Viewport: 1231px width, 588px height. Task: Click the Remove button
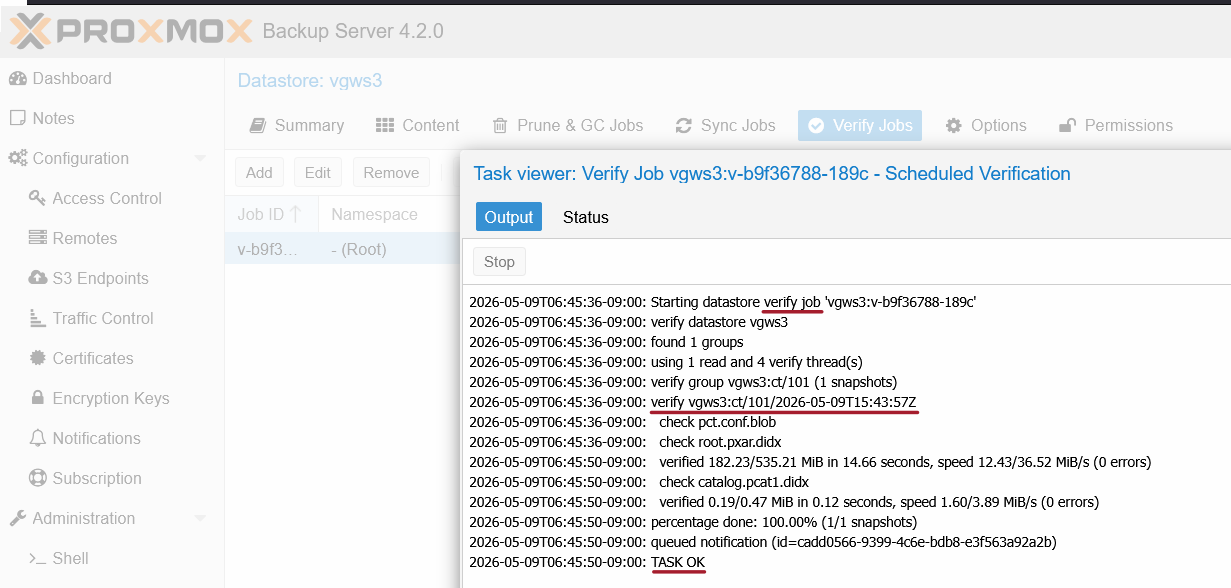[x=391, y=172]
